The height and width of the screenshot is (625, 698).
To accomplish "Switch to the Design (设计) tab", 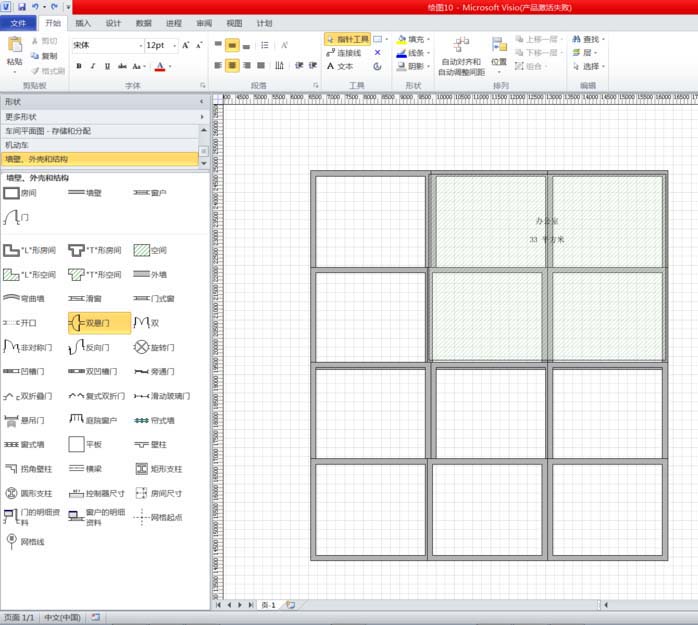I will (x=113, y=23).
